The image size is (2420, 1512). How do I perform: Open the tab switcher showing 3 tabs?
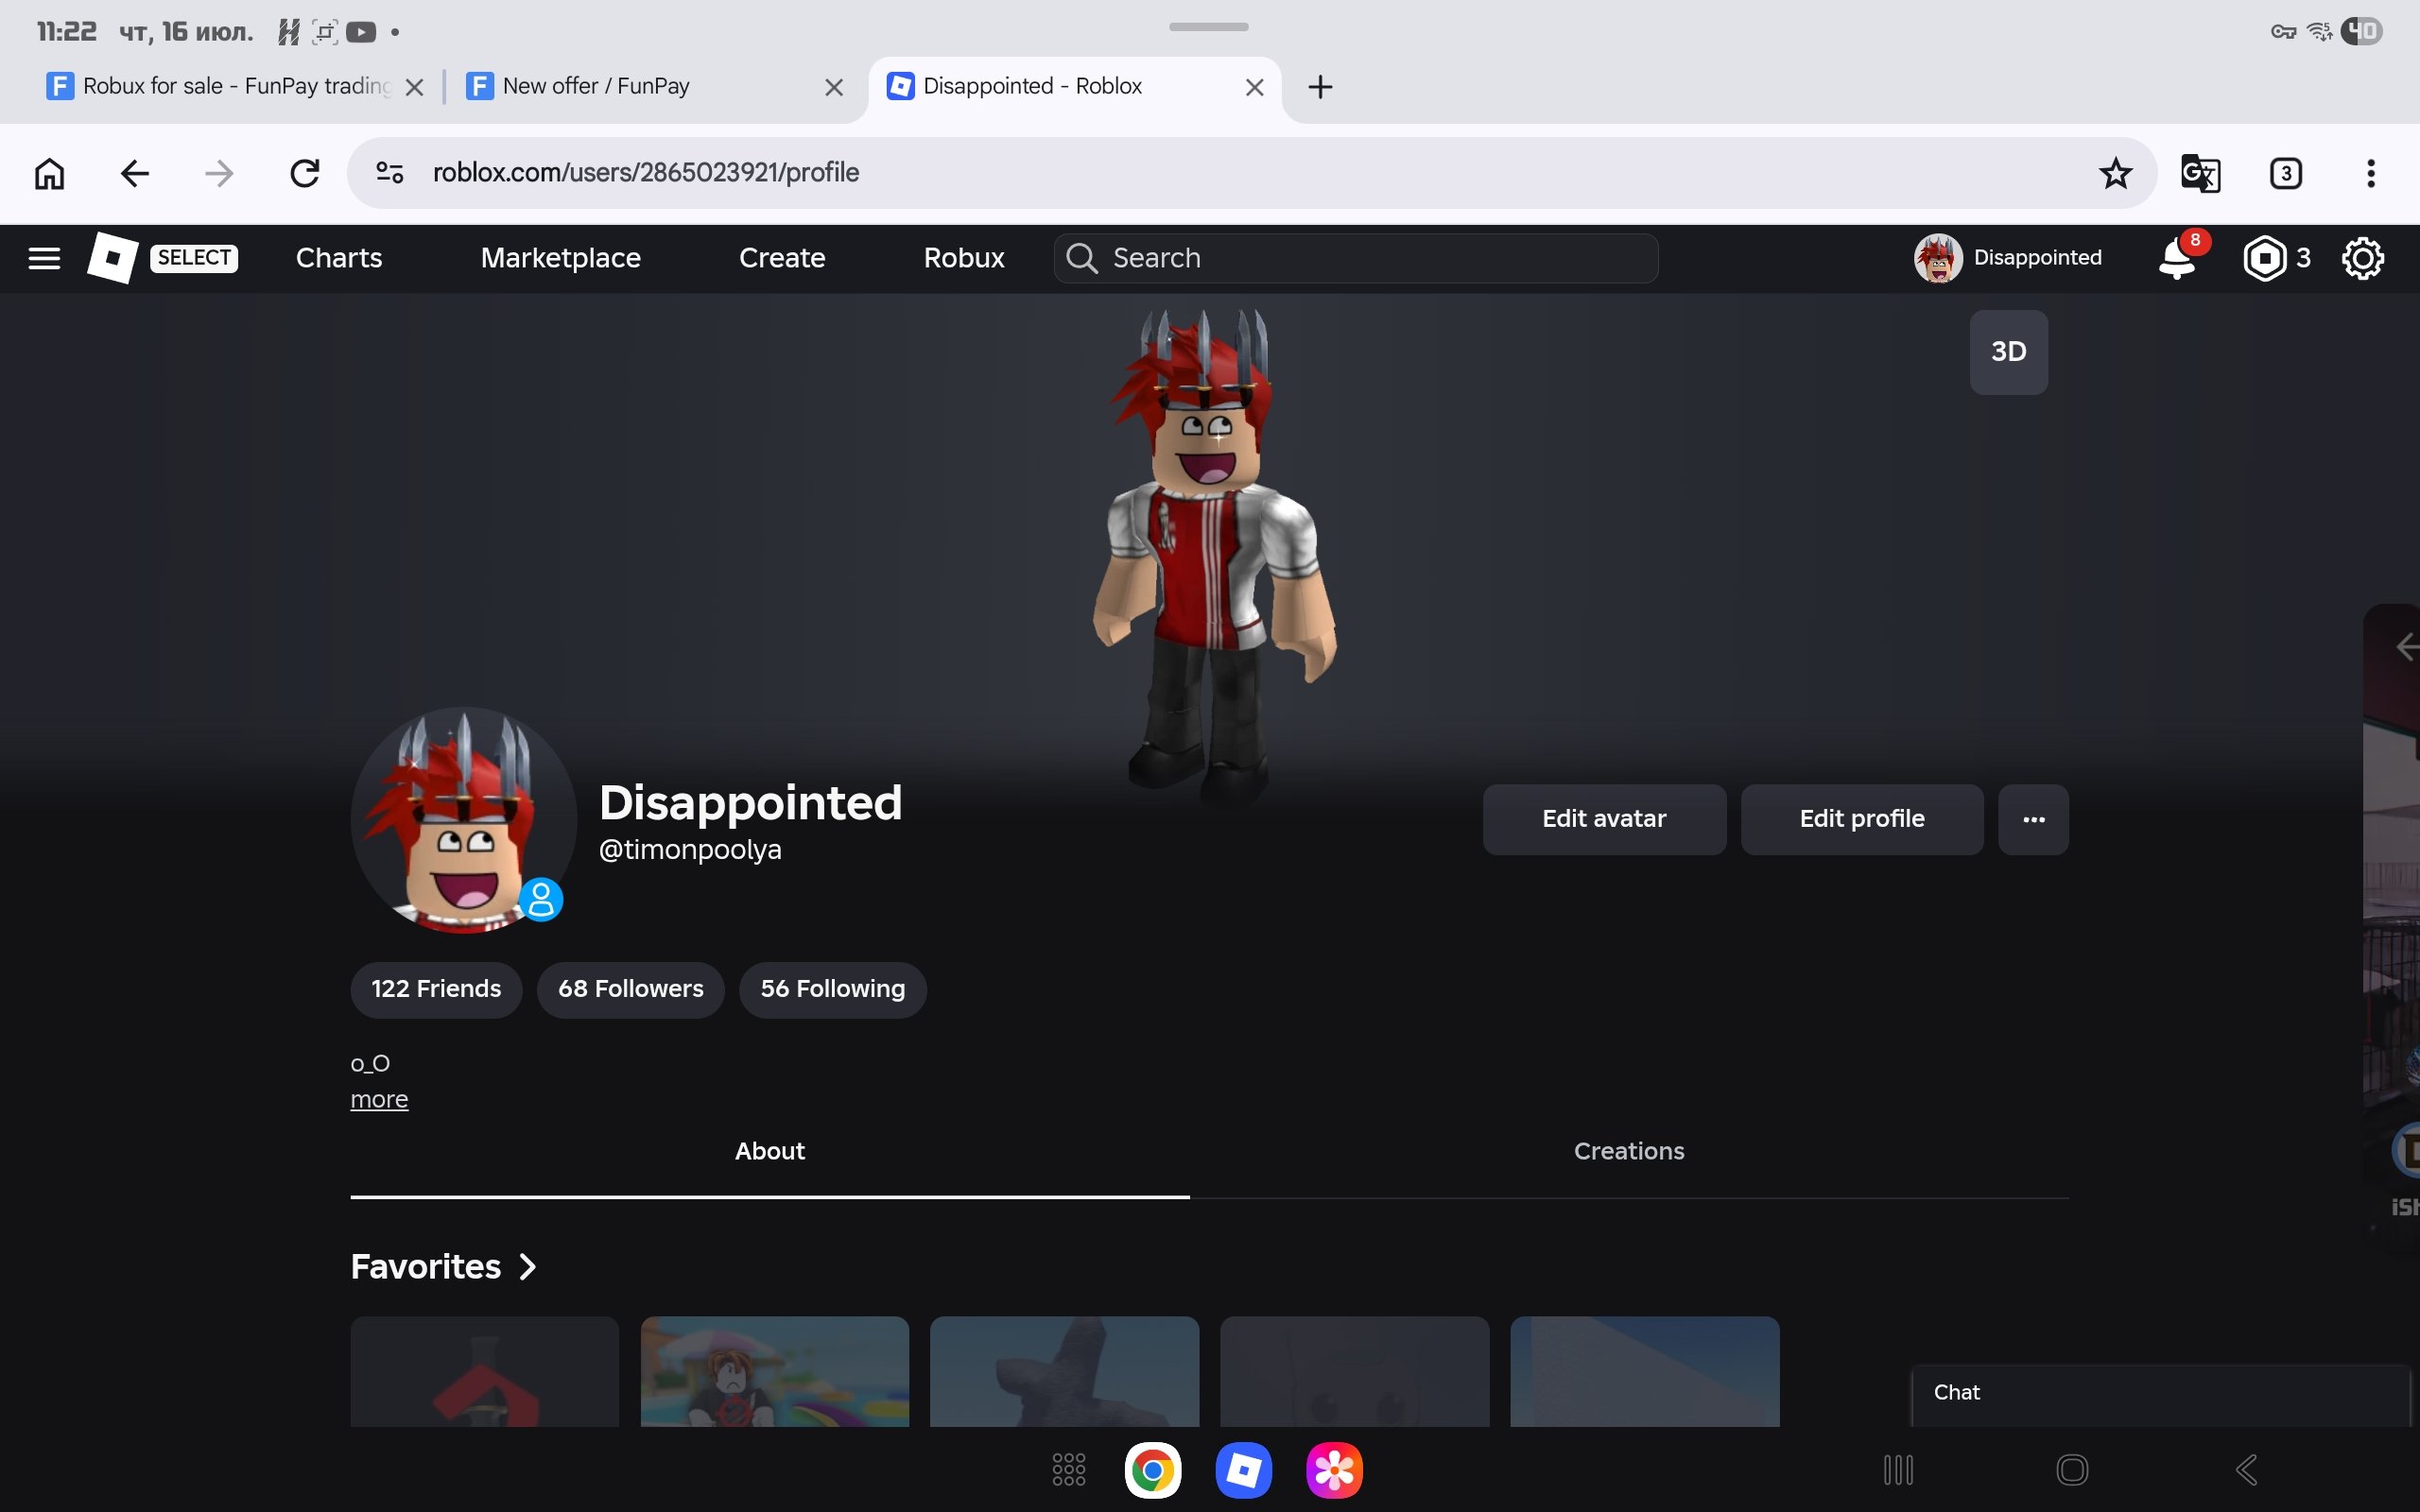(2285, 173)
